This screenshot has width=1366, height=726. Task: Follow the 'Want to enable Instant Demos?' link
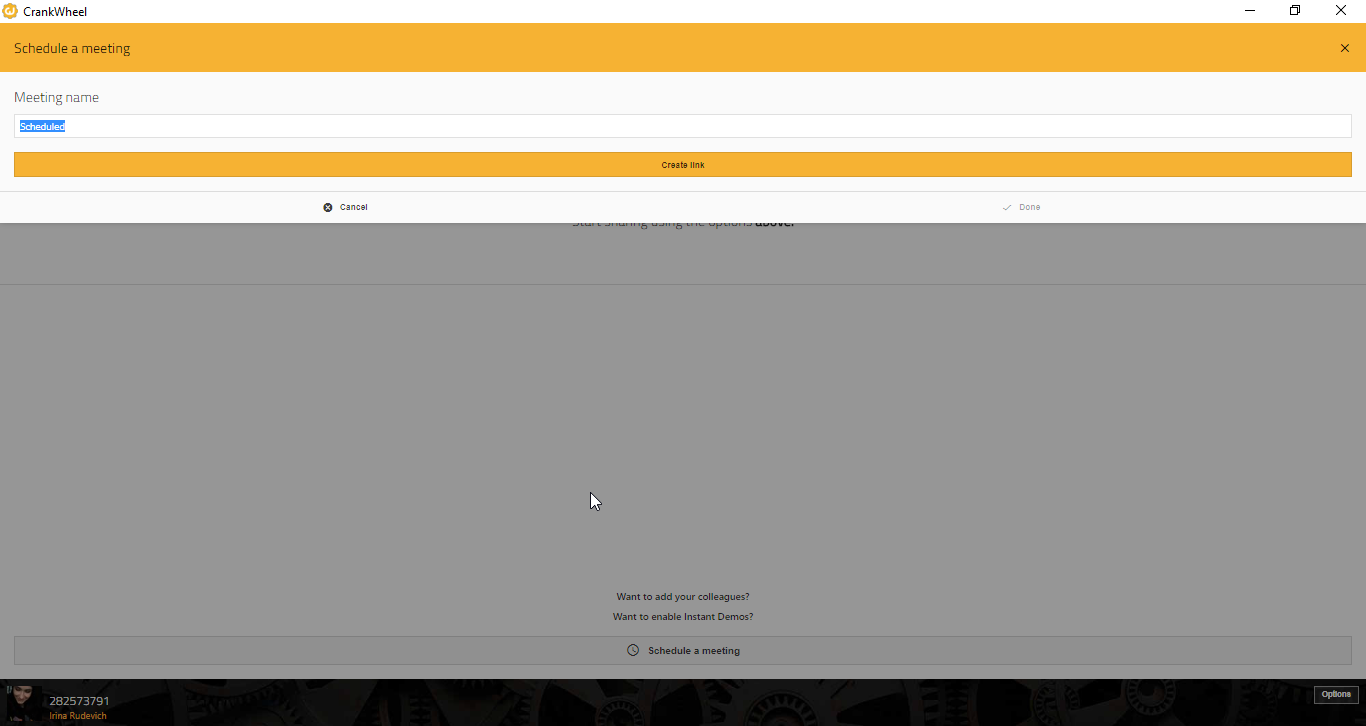tap(683, 617)
